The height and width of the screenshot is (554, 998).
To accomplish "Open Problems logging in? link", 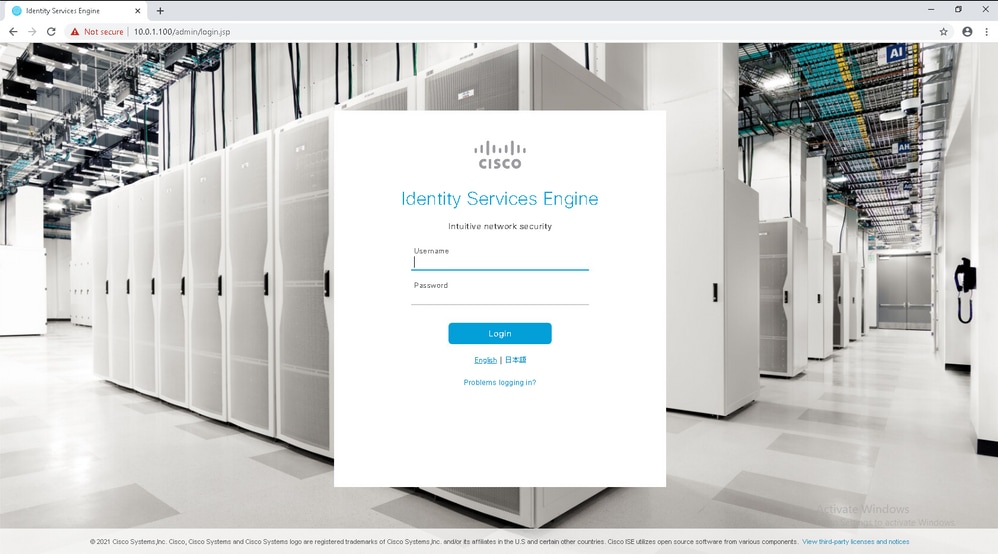I will [500, 383].
